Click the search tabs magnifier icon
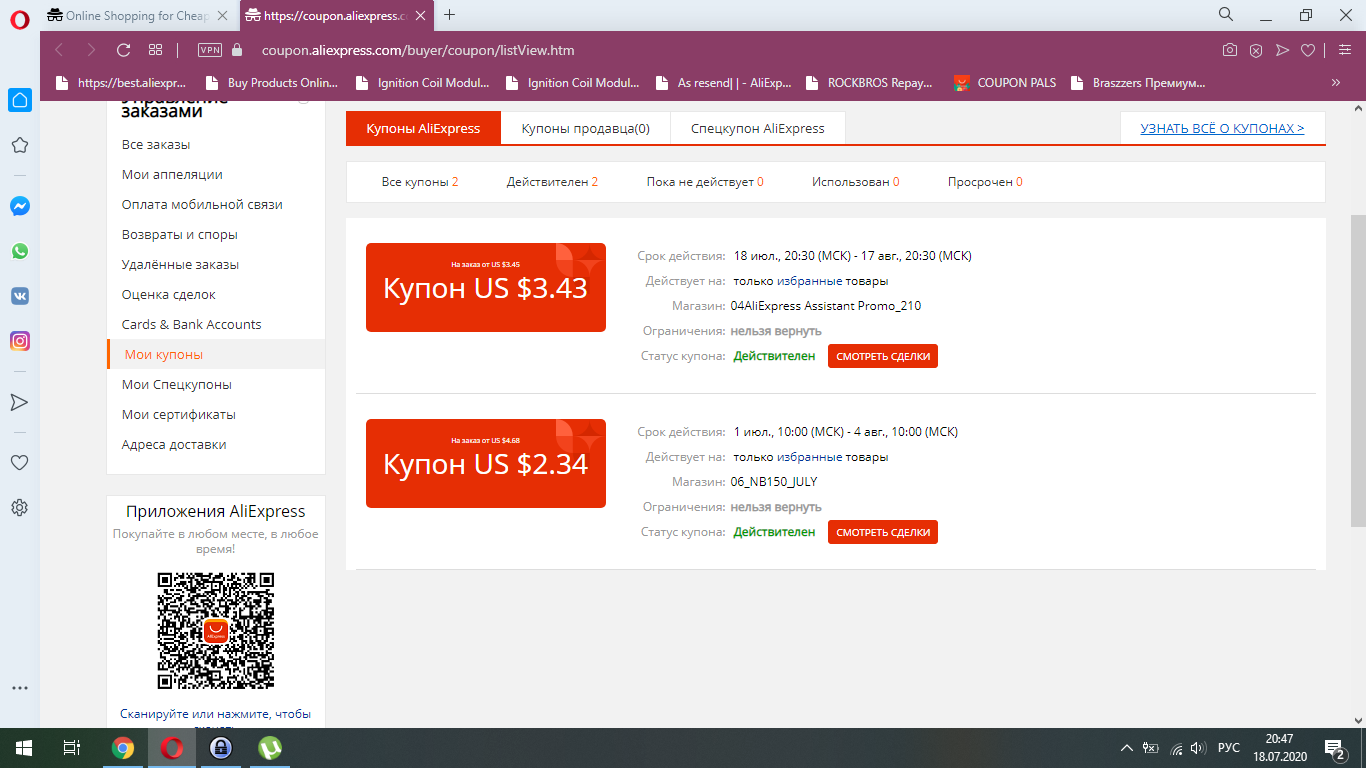The image size is (1366, 768). coord(1225,15)
